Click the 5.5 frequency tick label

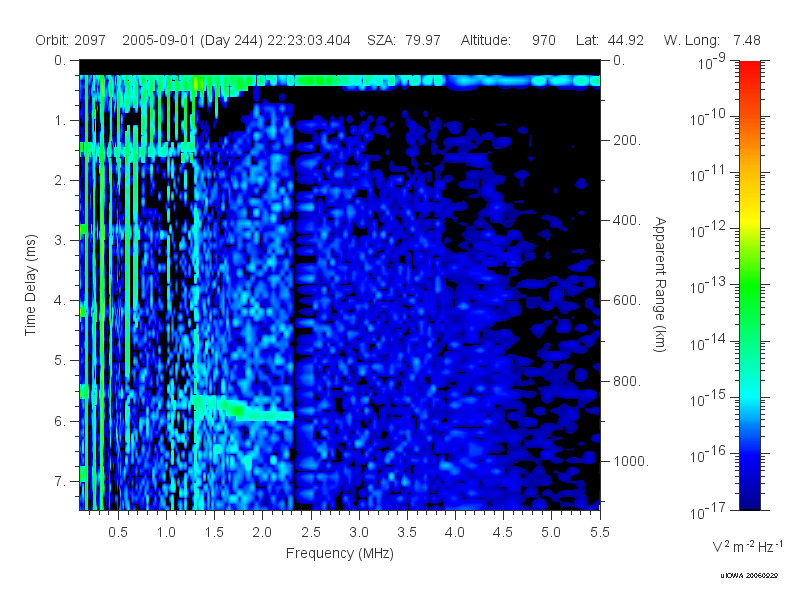tap(599, 532)
